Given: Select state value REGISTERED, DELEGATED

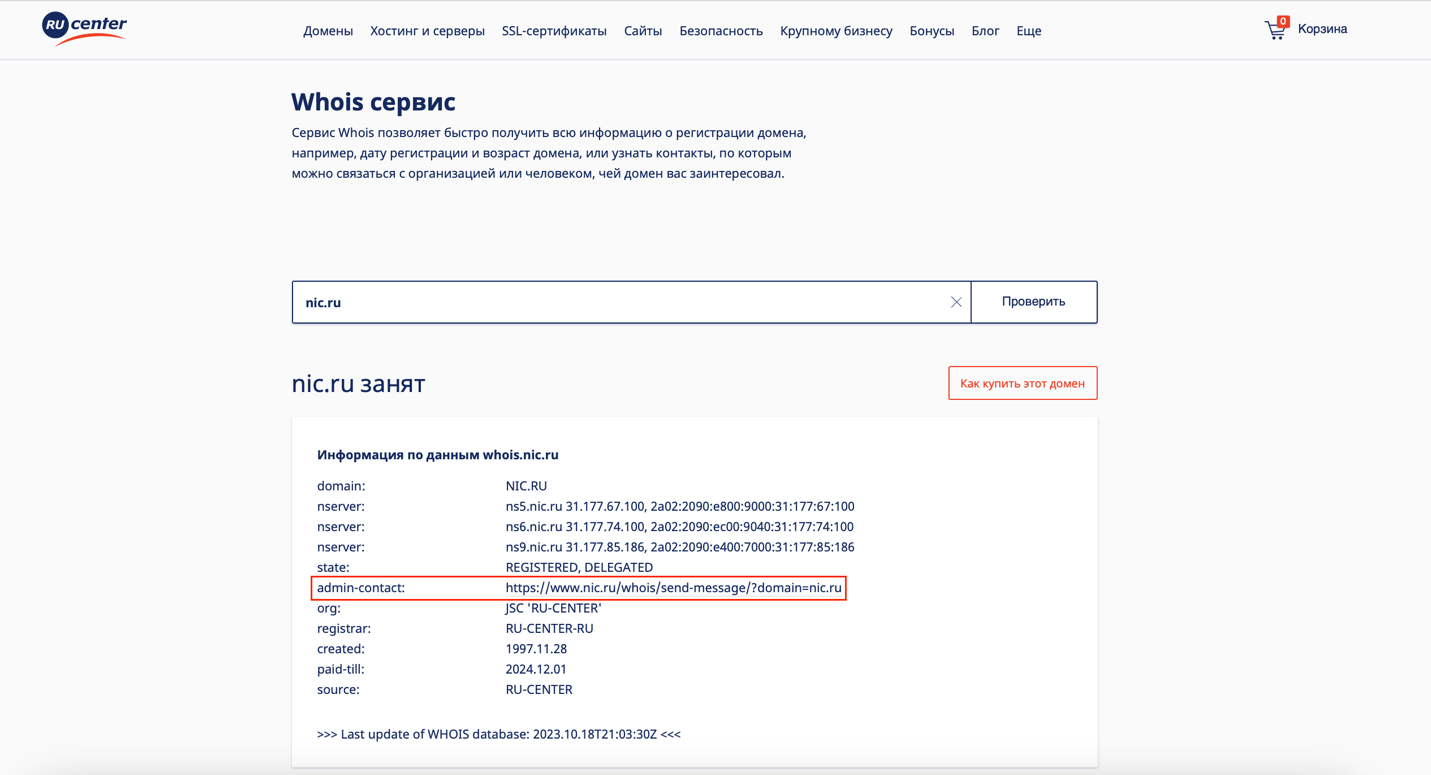Looking at the screenshot, I should pos(579,568).
